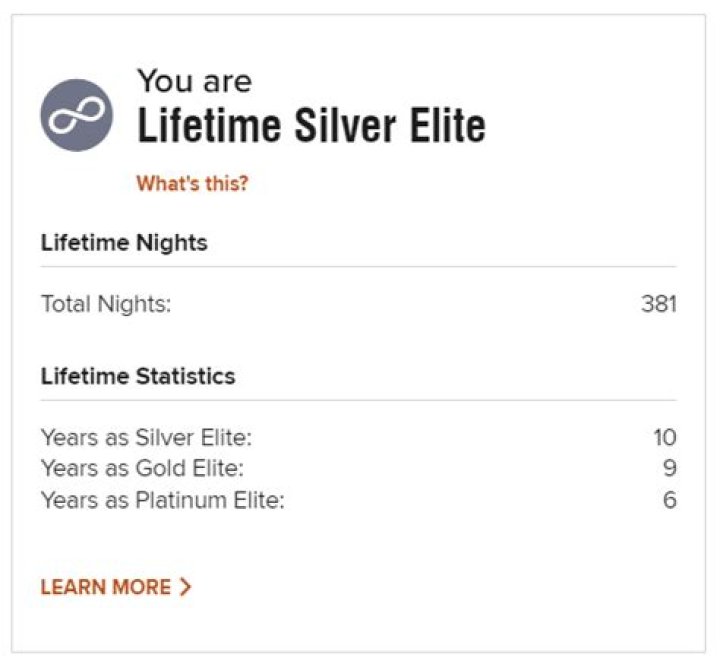720x664 pixels.
Task: Click the divider line under Lifetime Statistics
Action: (x=358, y=400)
